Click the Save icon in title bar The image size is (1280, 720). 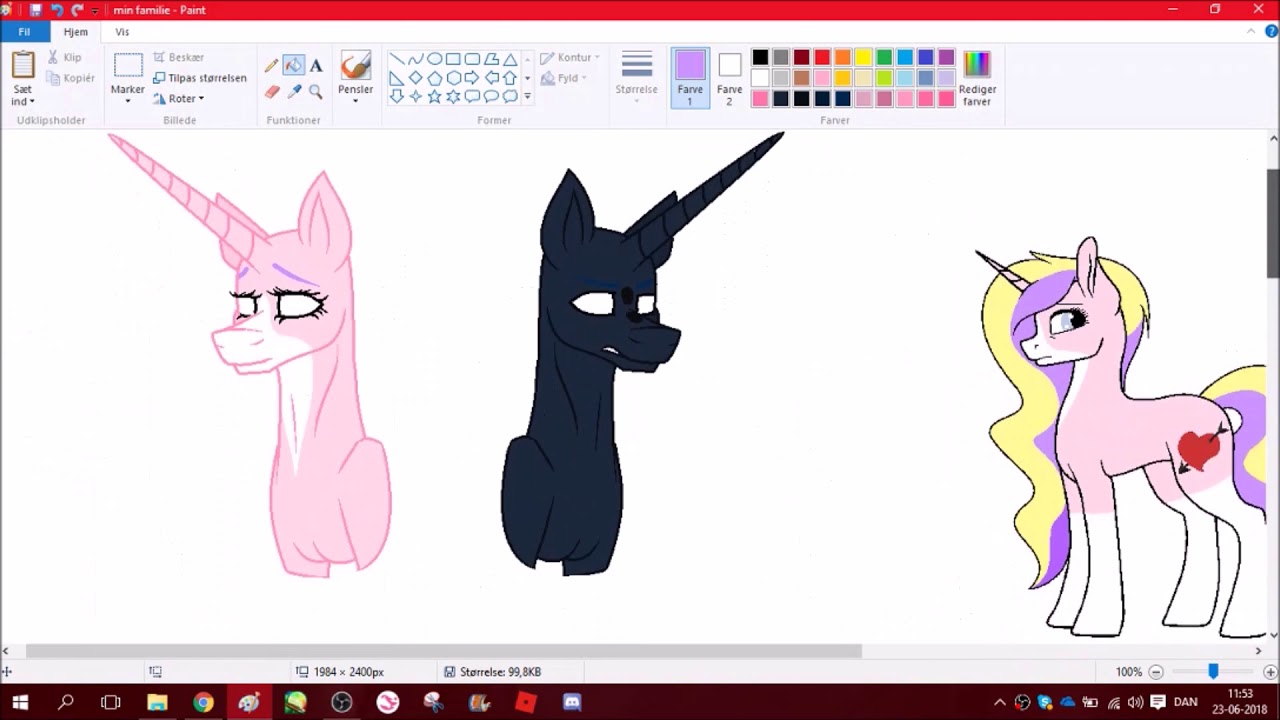pyautogui.click(x=35, y=10)
